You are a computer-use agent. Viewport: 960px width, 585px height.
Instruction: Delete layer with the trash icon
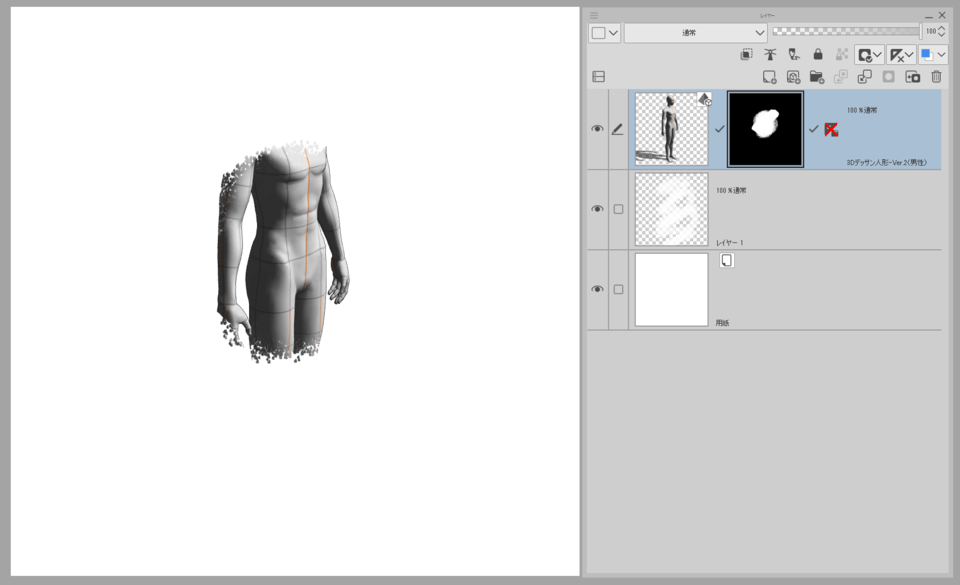pos(936,76)
